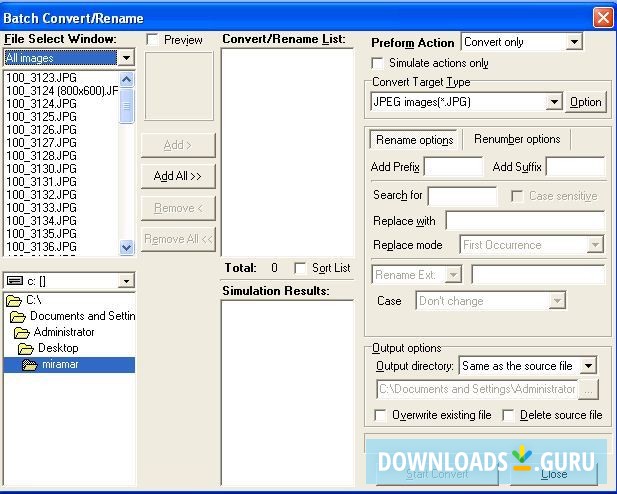617x494 pixels.
Task: Click the Add All >> button
Action: [x=178, y=176]
